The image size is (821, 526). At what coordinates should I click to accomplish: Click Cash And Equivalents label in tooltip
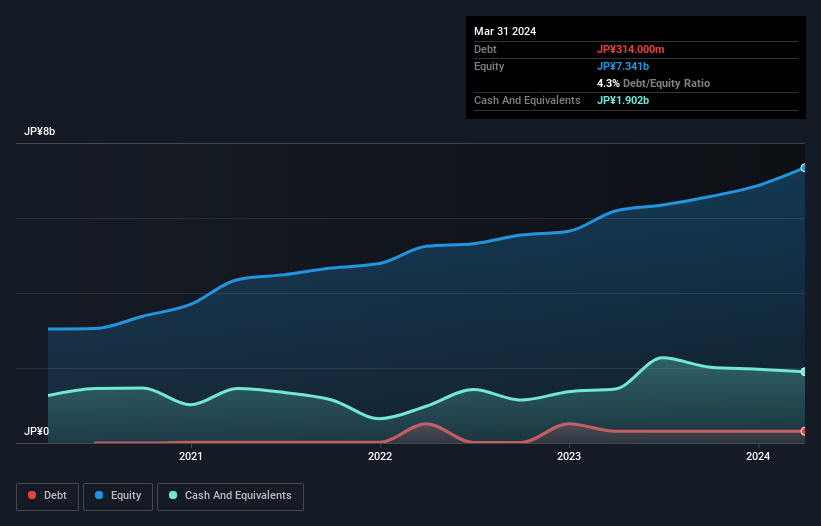pyautogui.click(x=527, y=100)
